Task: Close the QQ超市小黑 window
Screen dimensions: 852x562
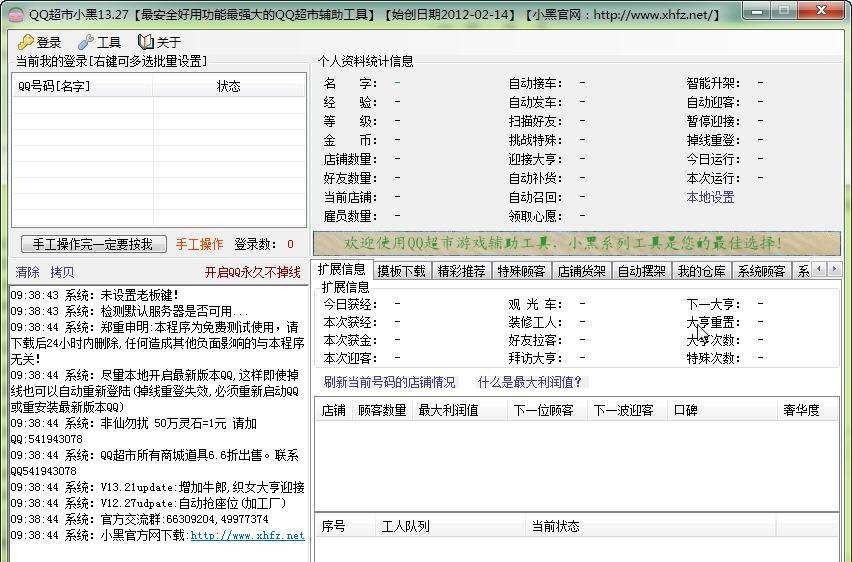Action: 822,10
